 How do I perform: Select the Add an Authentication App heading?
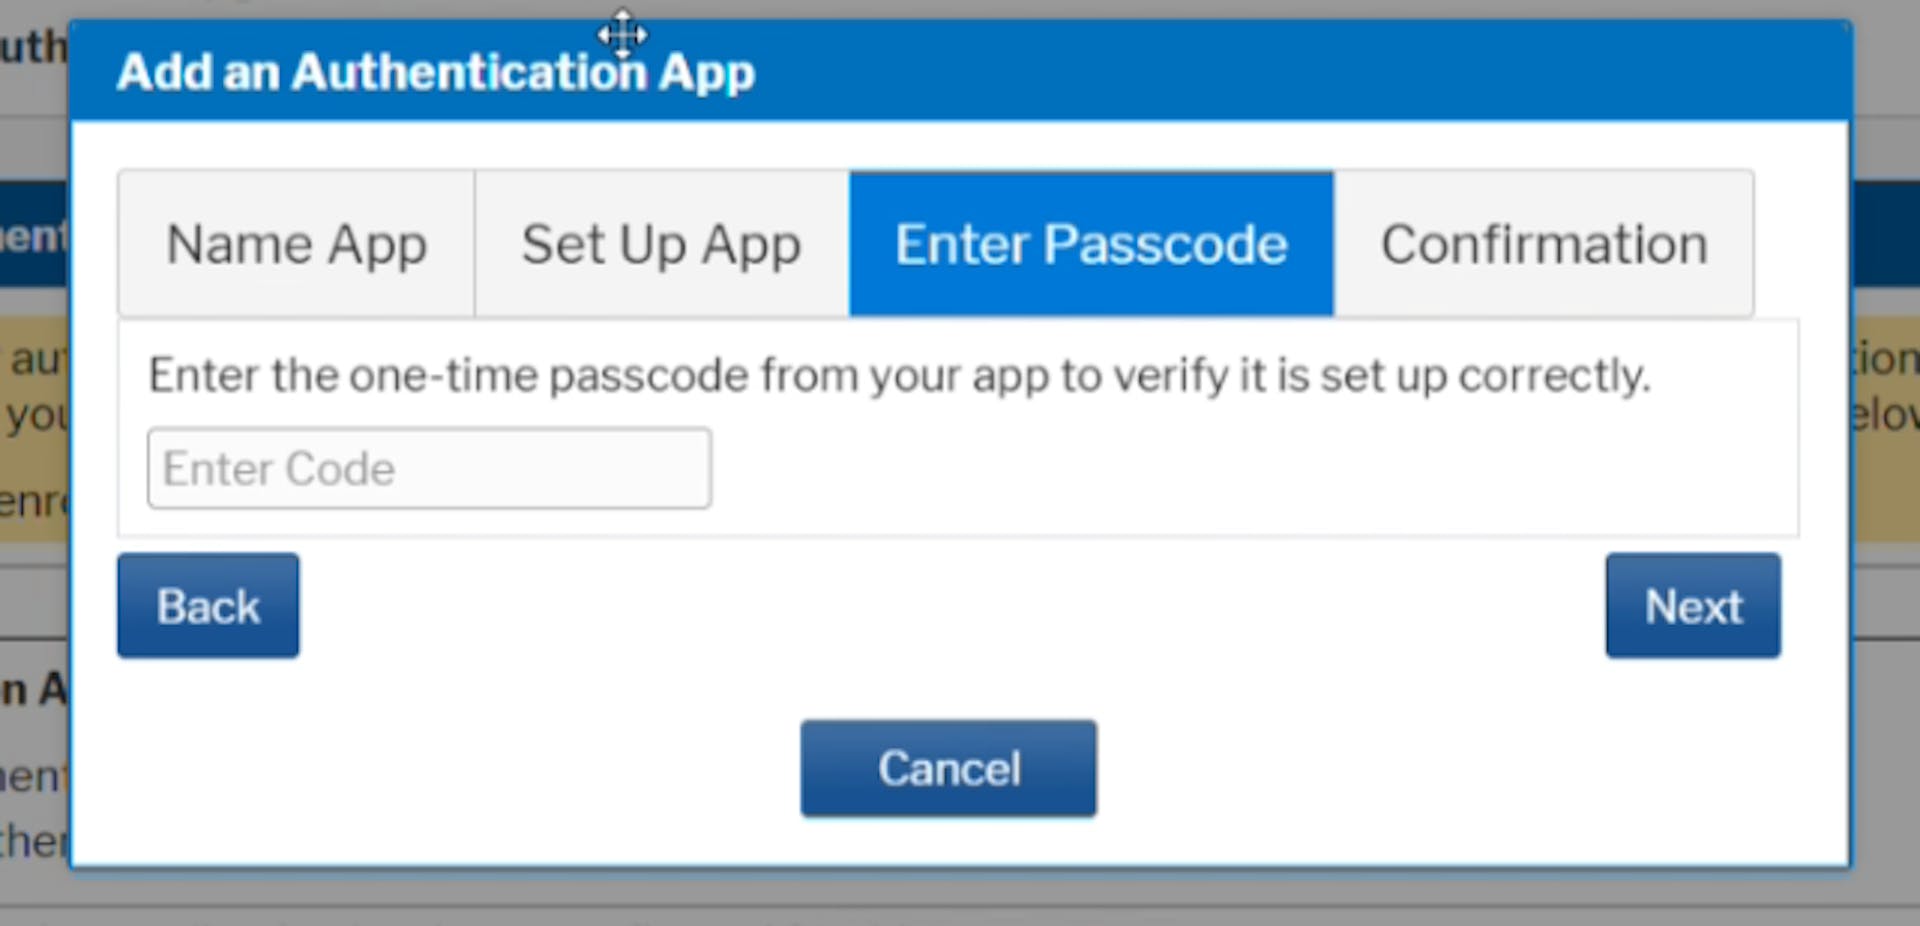[x=436, y=70]
